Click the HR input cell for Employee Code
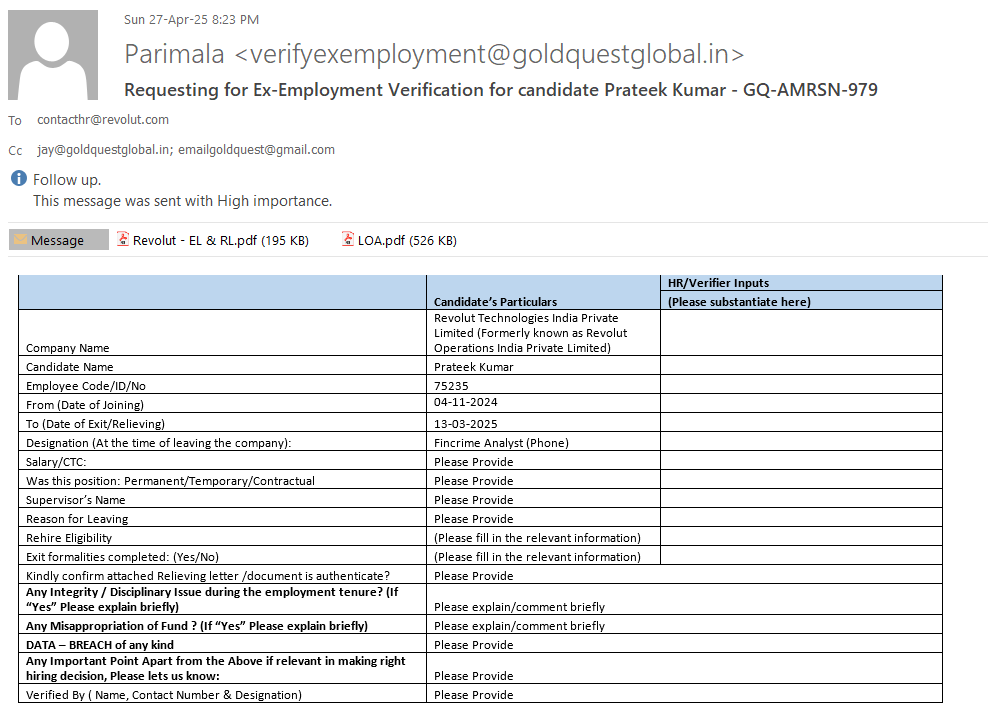The image size is (988, 711). click(800, 385)
